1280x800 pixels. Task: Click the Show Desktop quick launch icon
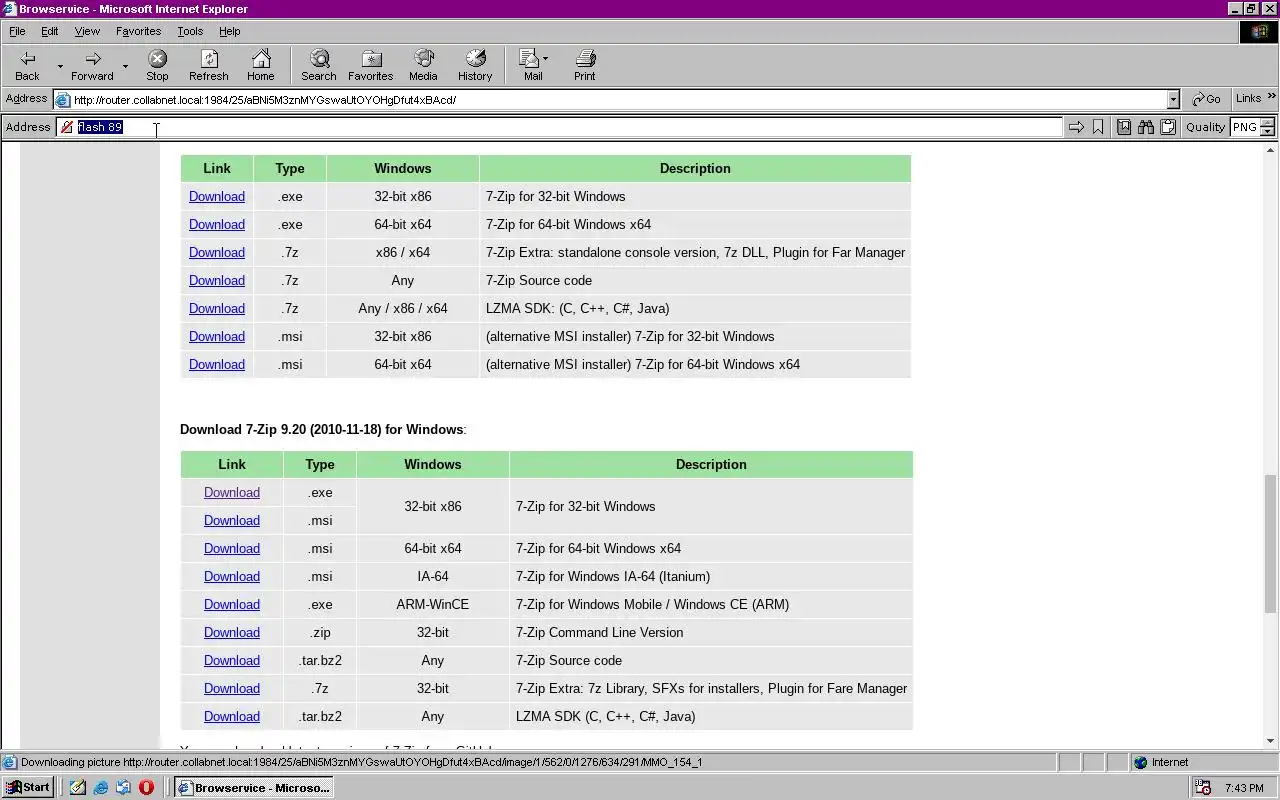tap(78, 788)
